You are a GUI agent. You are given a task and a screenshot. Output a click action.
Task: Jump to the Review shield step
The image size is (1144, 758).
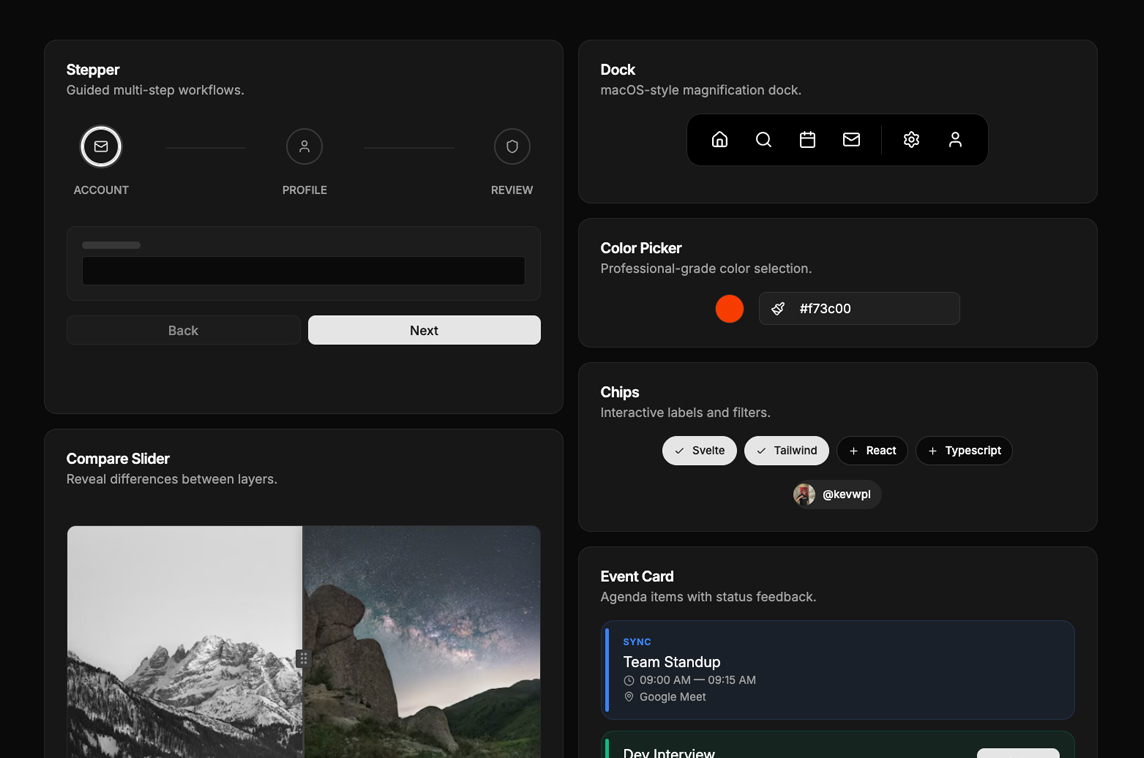click(512, 147)
